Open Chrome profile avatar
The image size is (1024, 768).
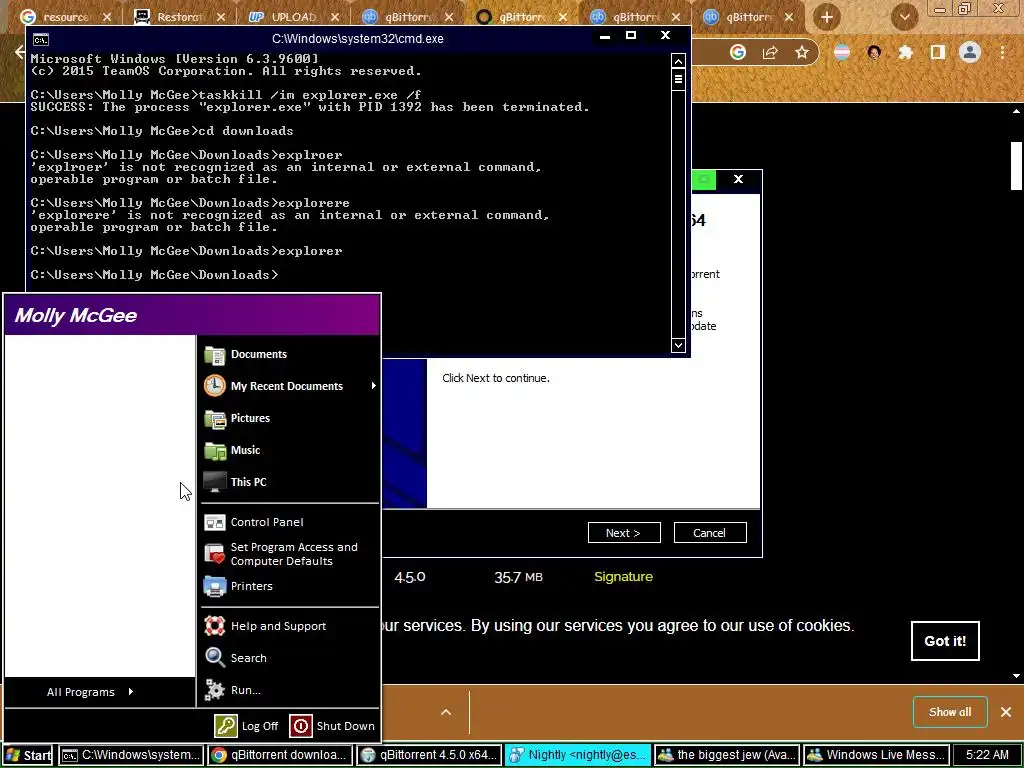(970, 52)
